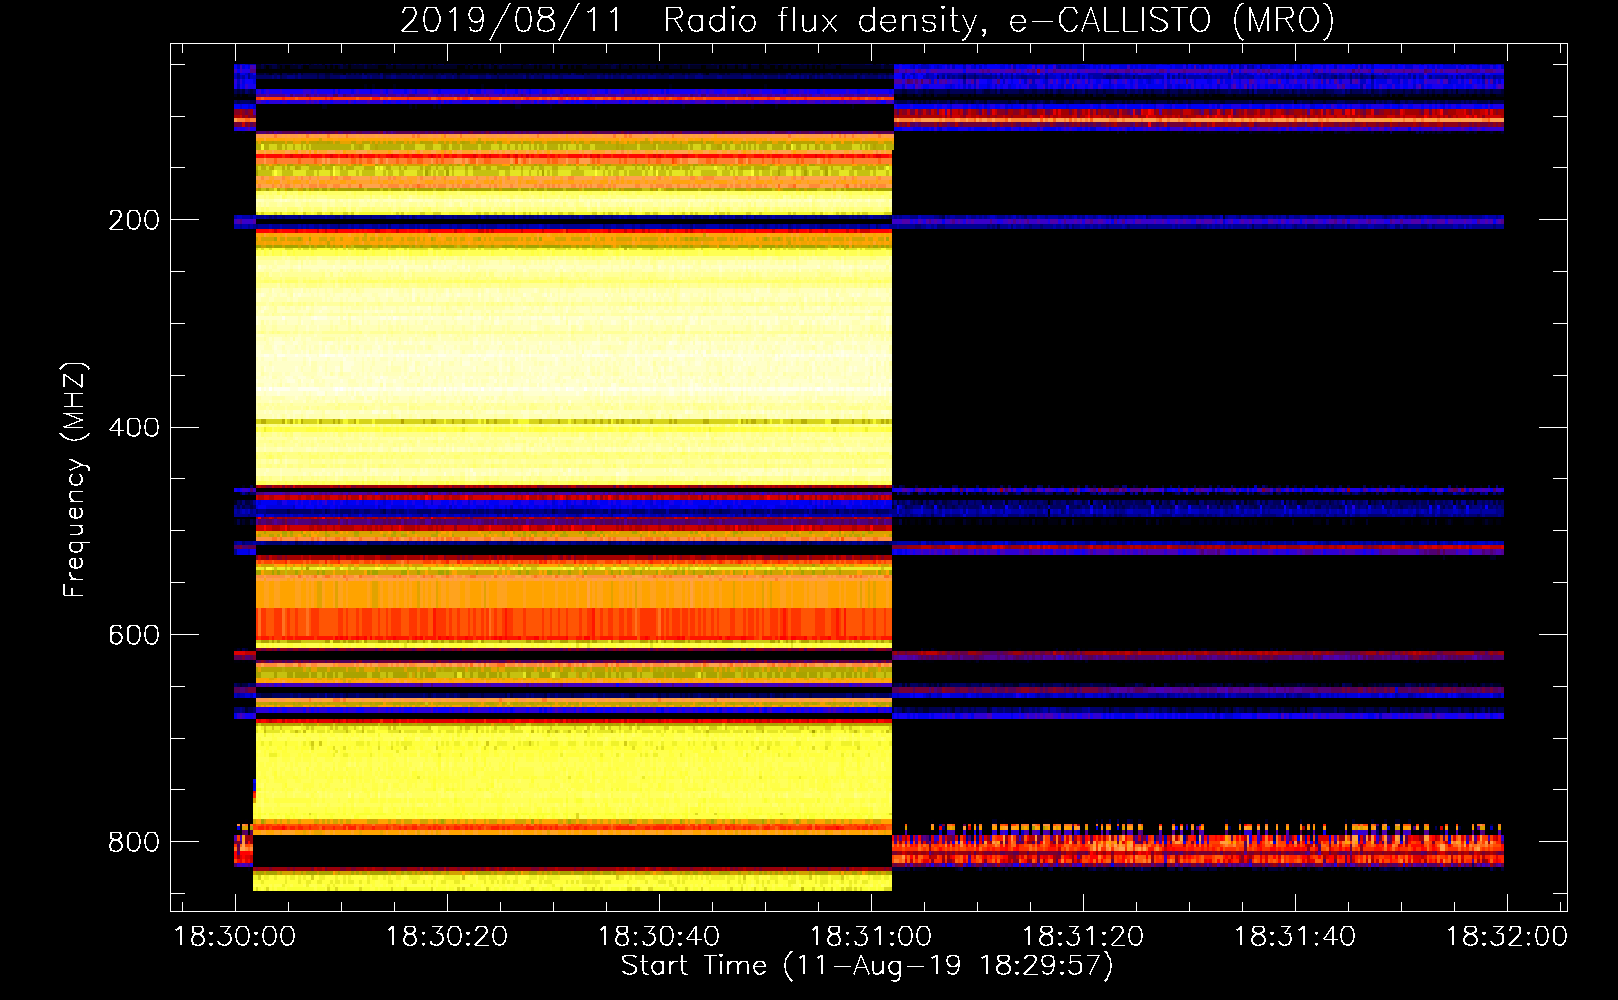Click the '18:31:40' time tick label
This screenshot has height=1000, width=1618.
click(1295, 937)
